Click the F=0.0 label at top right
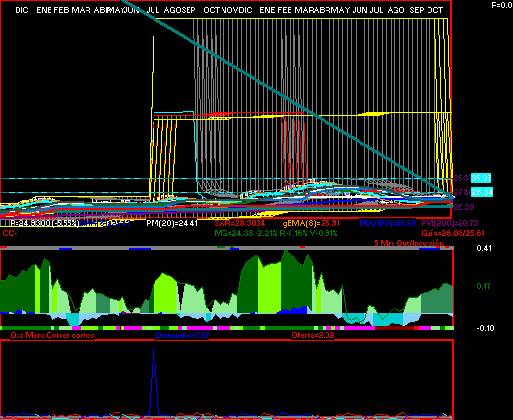The width and height of the screenshot is (513, 420). pos(502,5)
